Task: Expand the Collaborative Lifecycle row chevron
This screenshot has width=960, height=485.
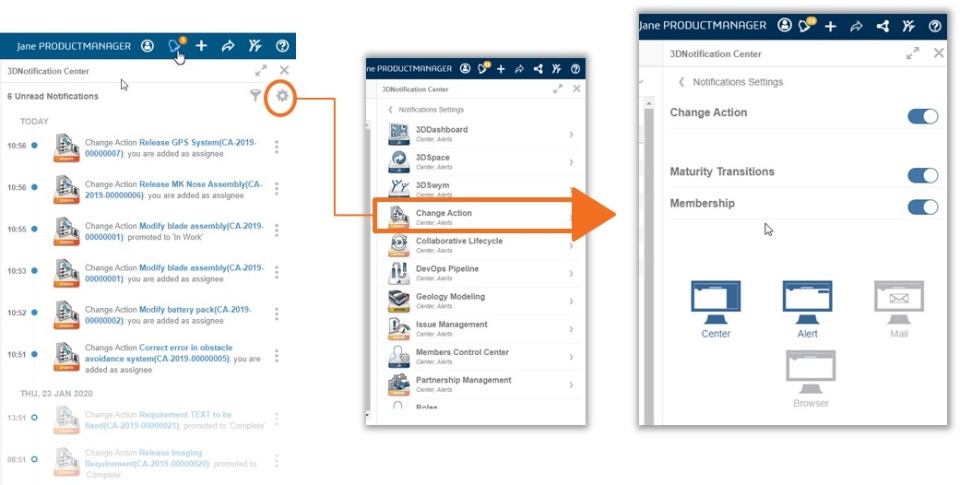Action: coord(571,246)
